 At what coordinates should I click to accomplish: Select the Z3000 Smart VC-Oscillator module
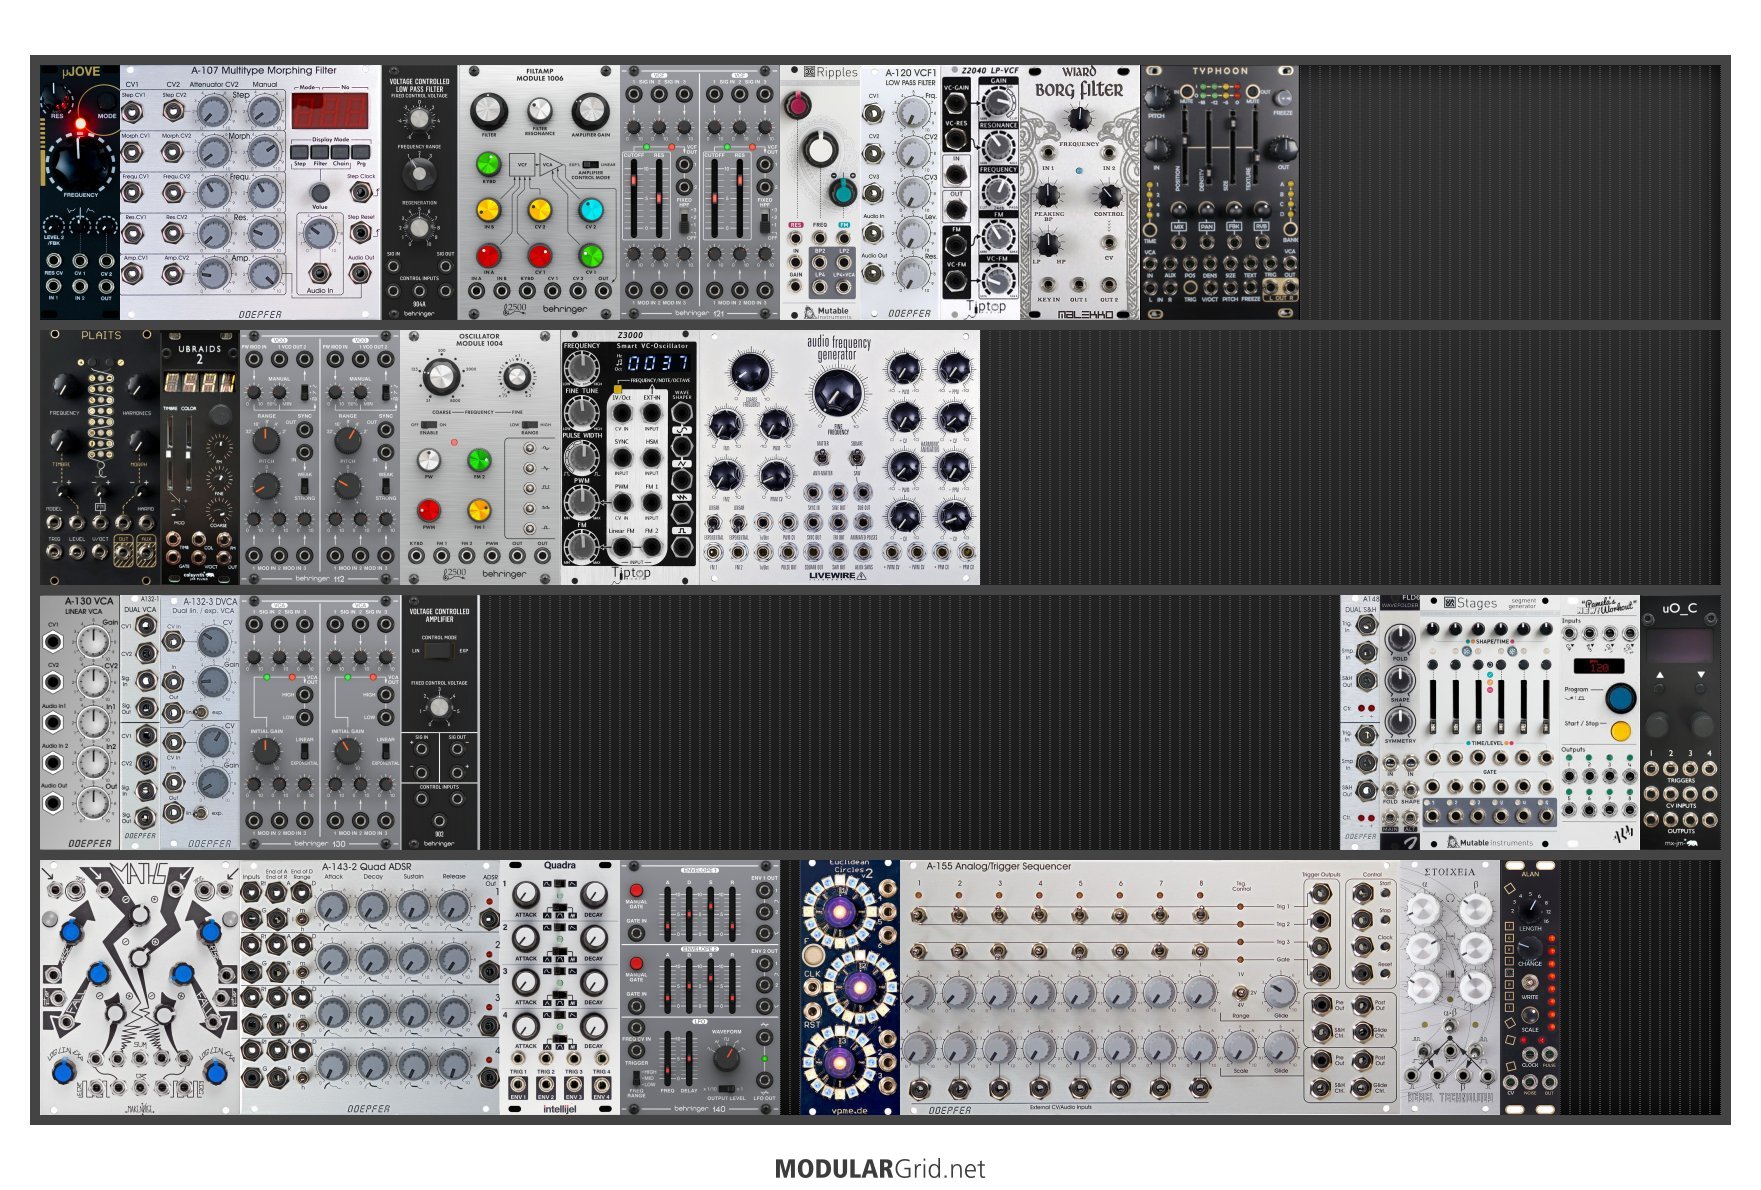point(630,458)
